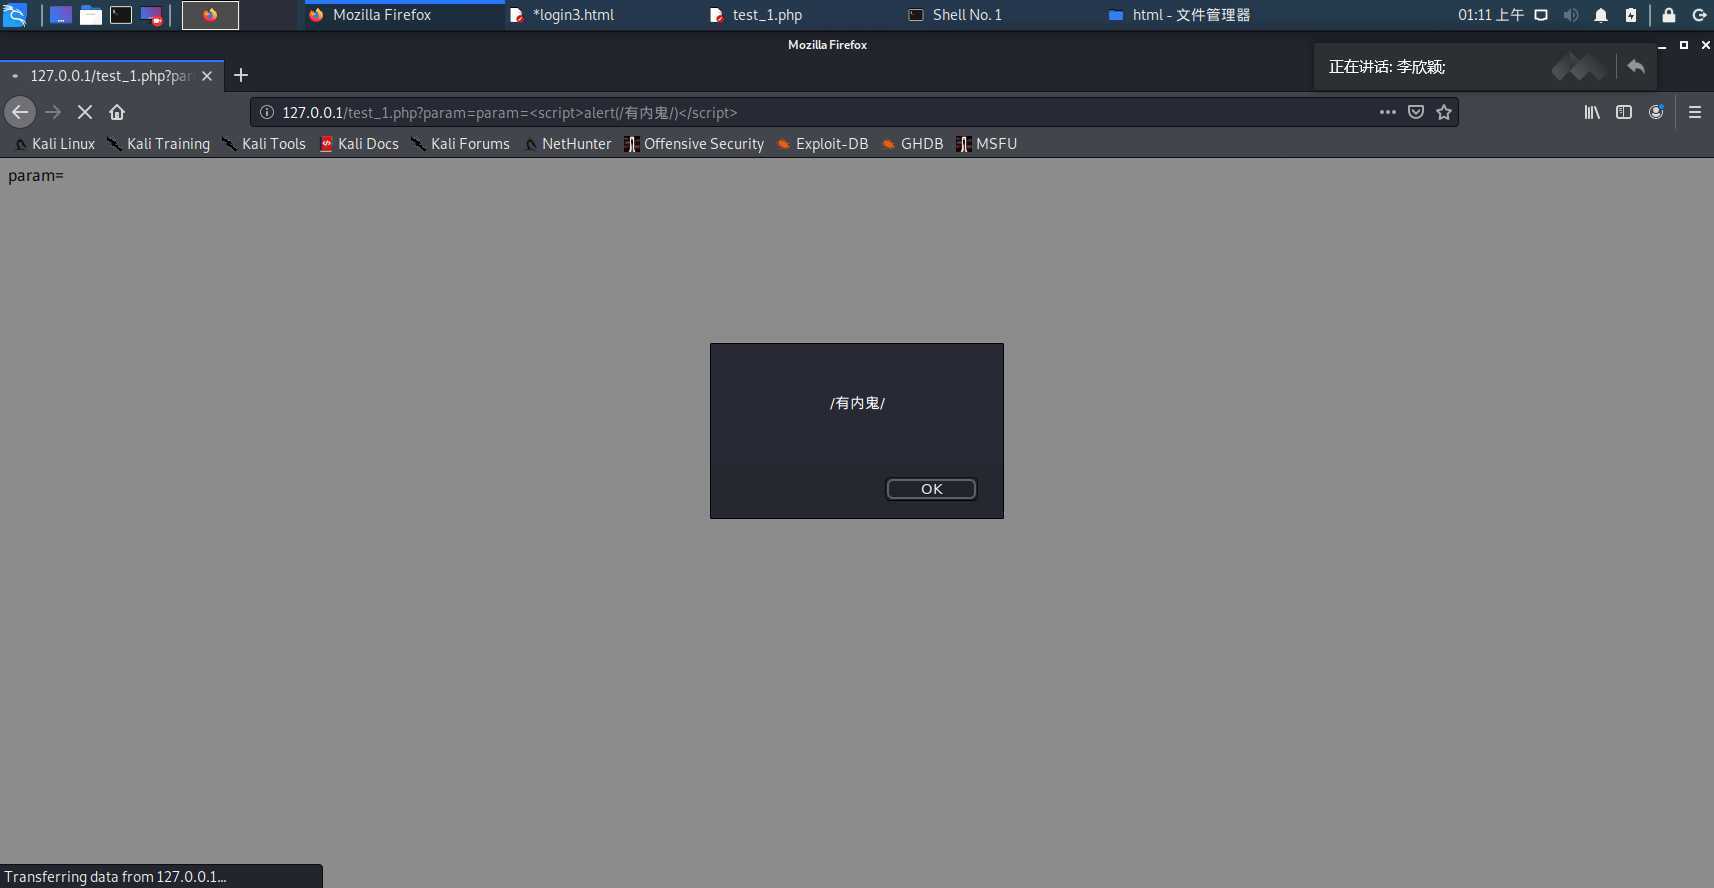Click alert message text /有内鬼/
This screenshot has height=888, width=1714.
point(857,403)
